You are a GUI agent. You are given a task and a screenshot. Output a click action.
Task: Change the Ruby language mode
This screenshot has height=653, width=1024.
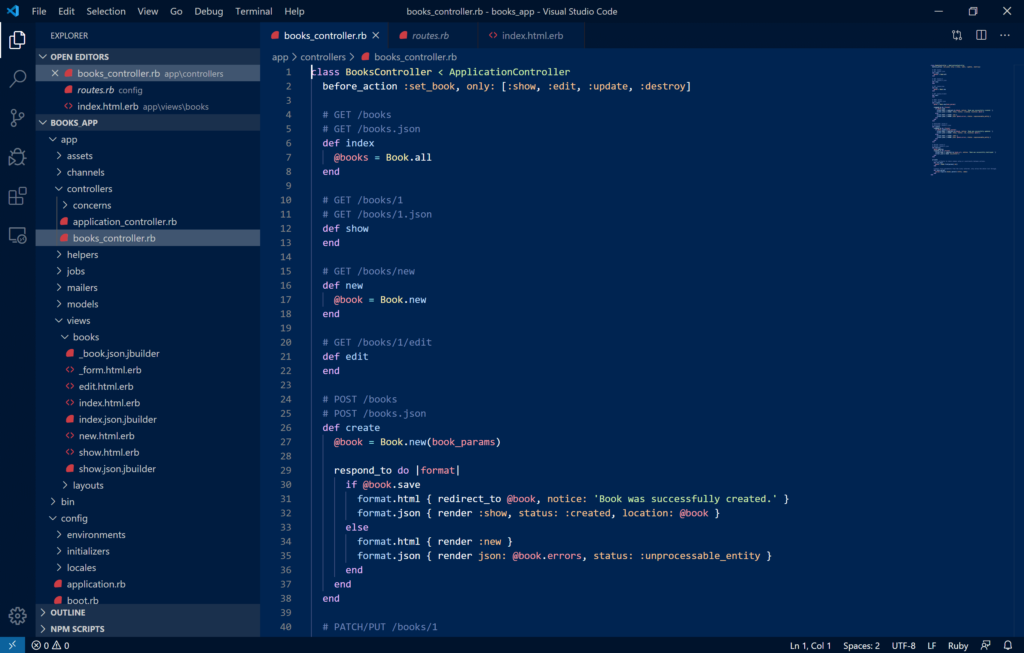coord(957,645)
